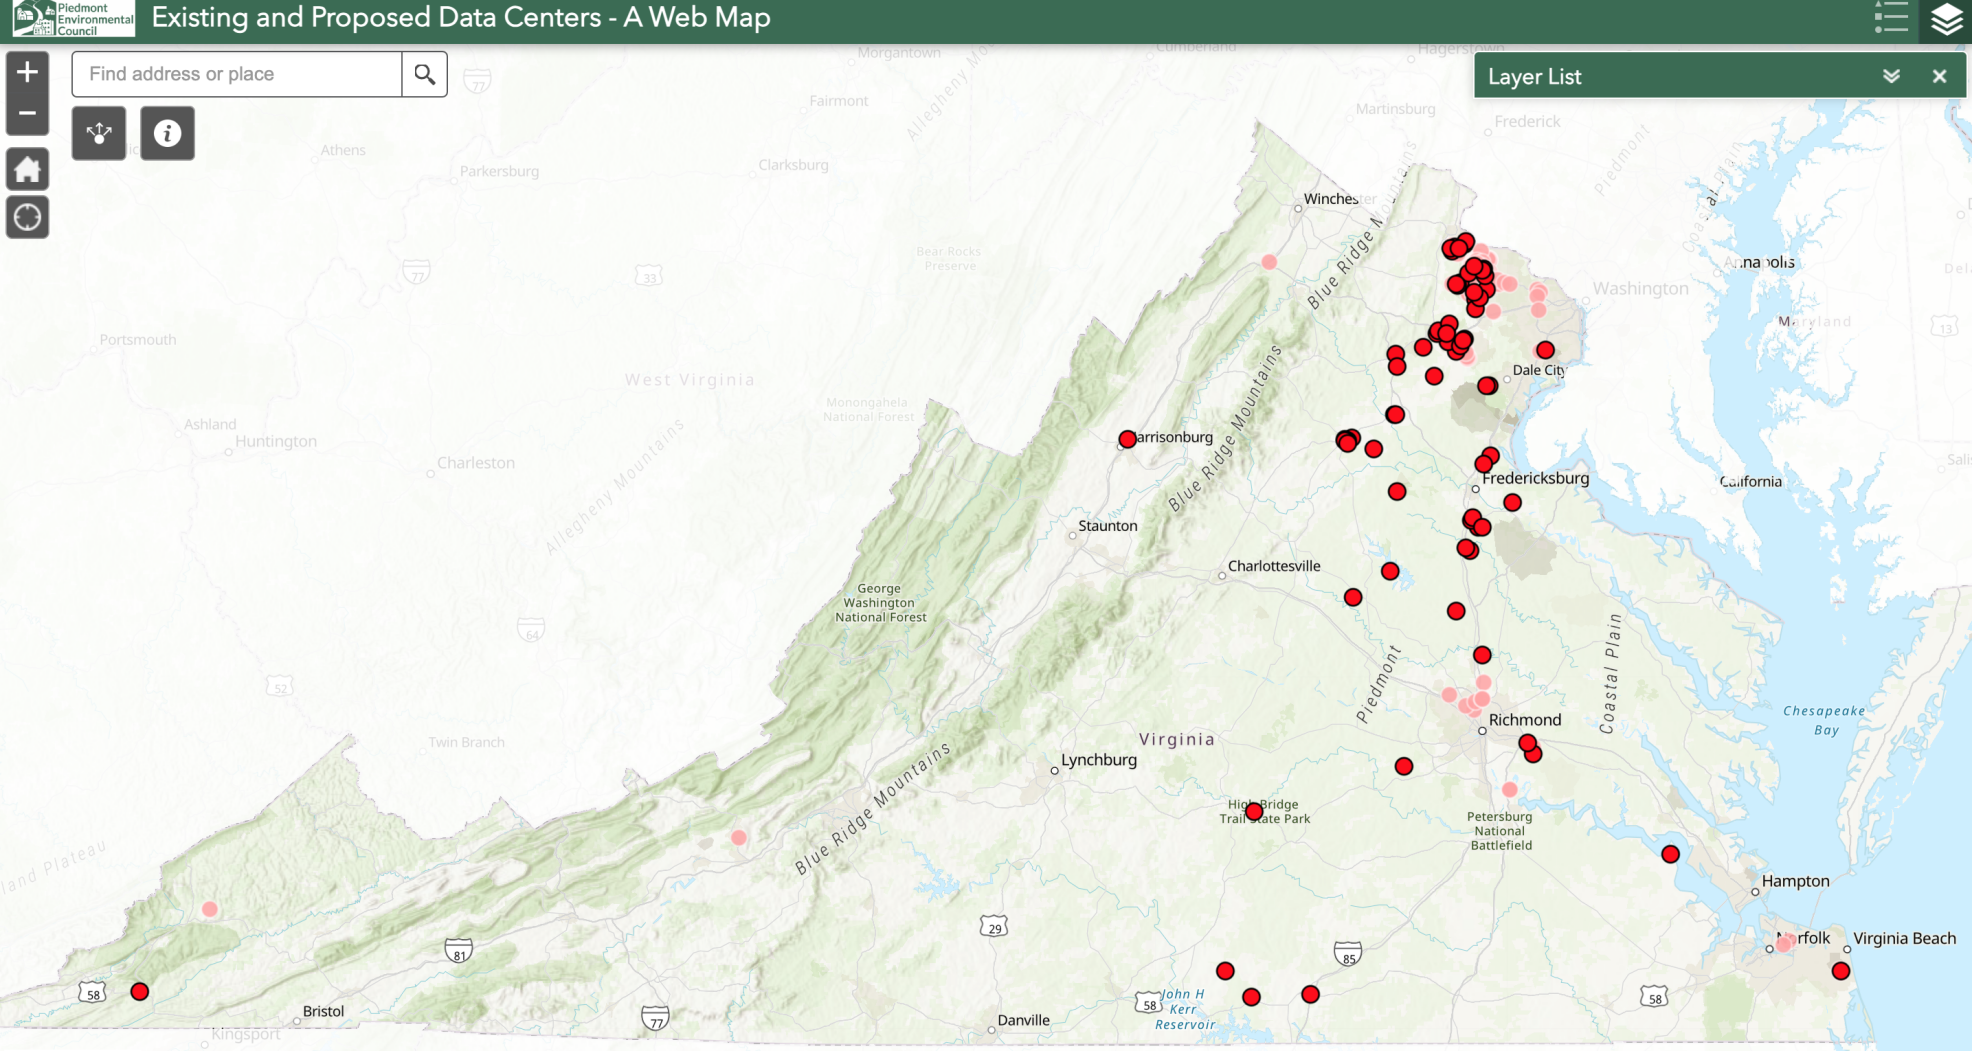The image size is (1972, 1051).
Task: Click inside the Find address or place field
Action: point(236,73)
